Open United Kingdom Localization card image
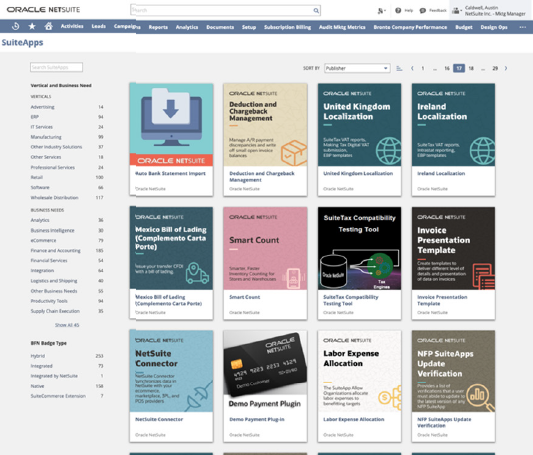Screen dimensions: 533x455 359,125
